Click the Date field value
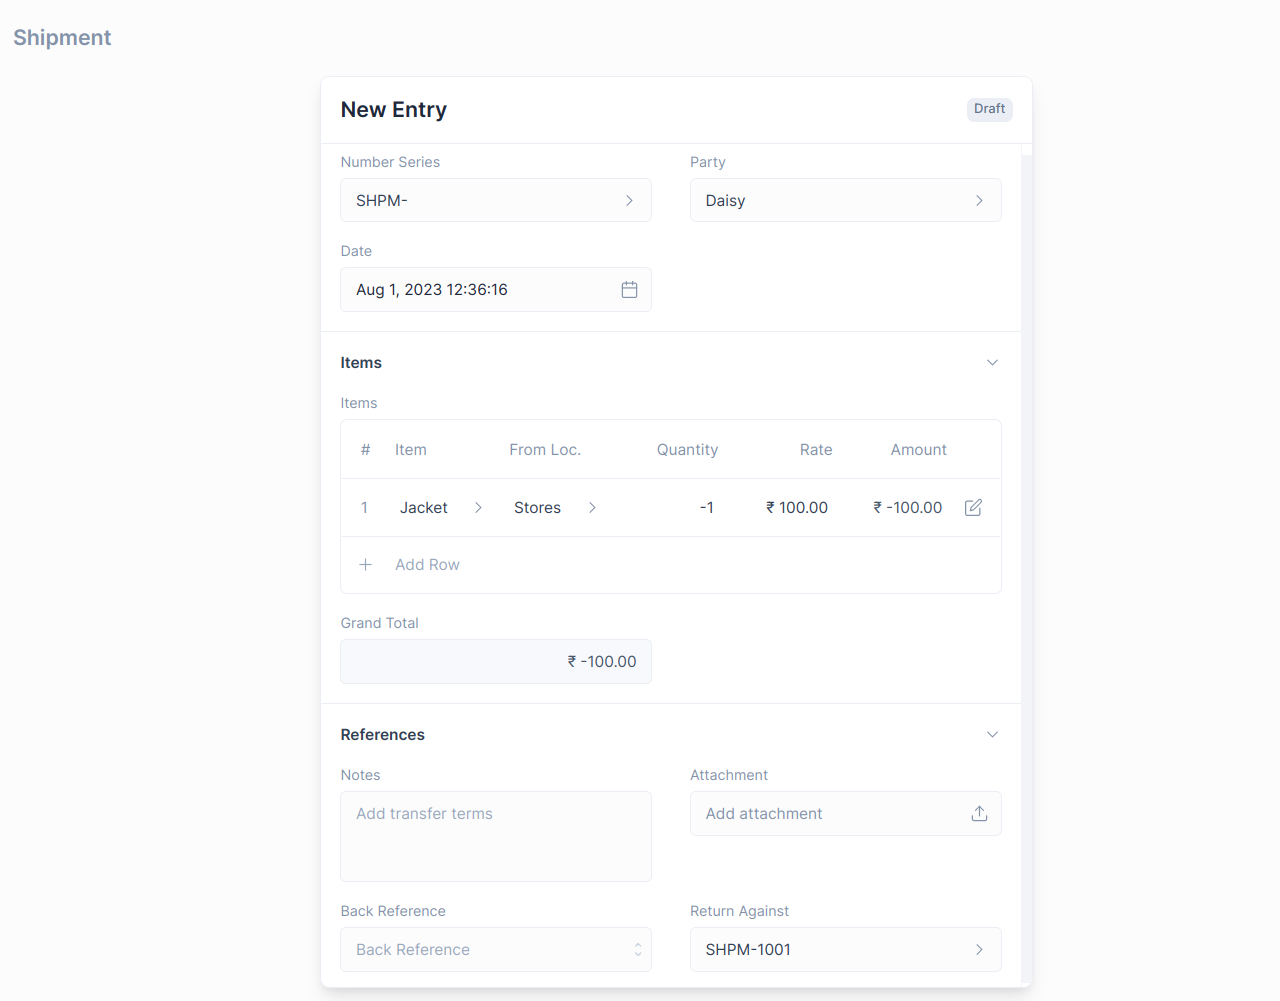The image size is (1280, 1001). coord(432,290)
